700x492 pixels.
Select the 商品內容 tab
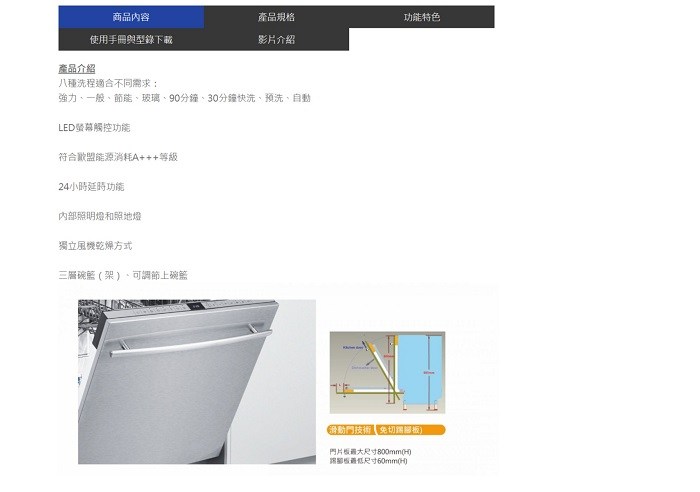pos(131,17)
